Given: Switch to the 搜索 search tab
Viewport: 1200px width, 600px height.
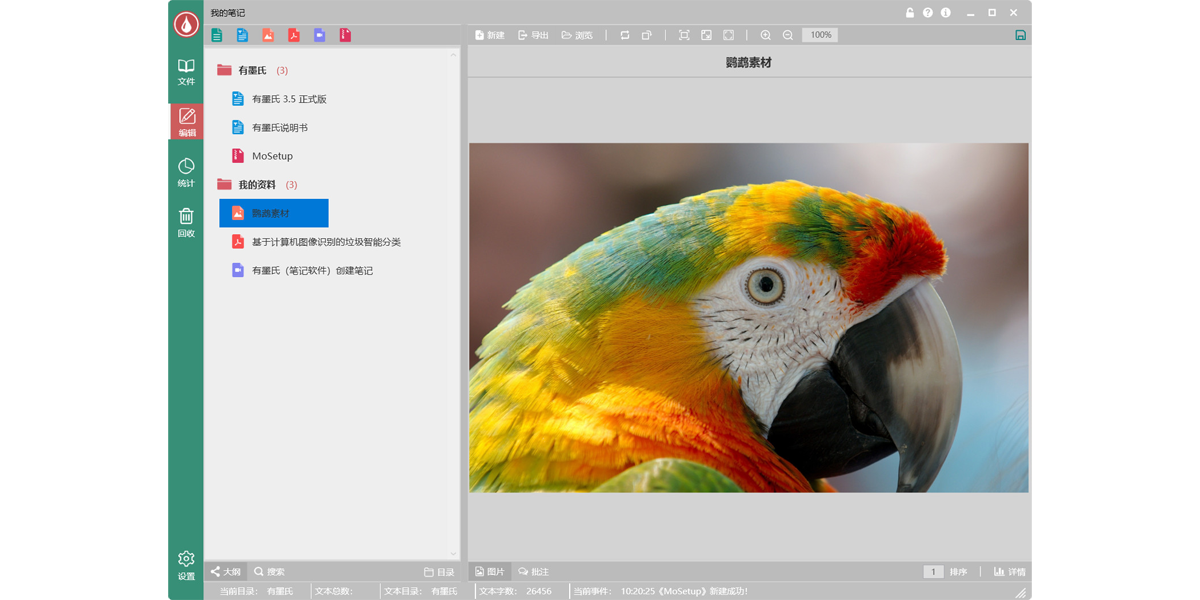Looking at the screenshot, I should (x=269, y=572).
